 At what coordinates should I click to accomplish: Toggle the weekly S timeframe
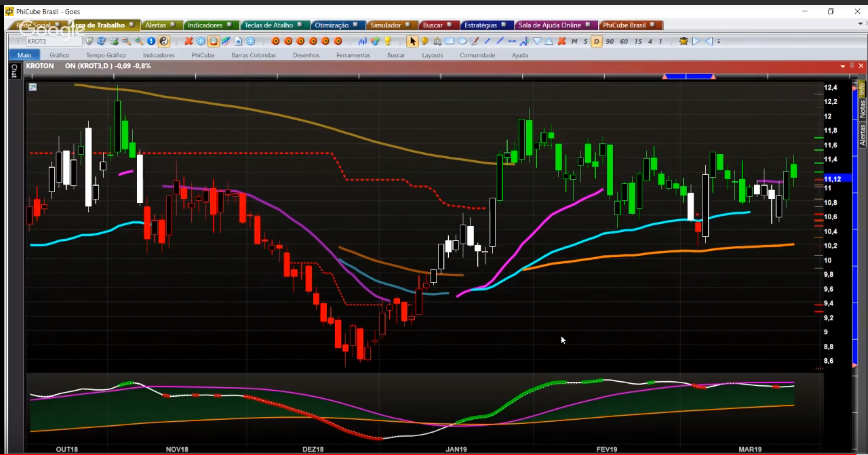pyautogui.click(x=585, y=42)
